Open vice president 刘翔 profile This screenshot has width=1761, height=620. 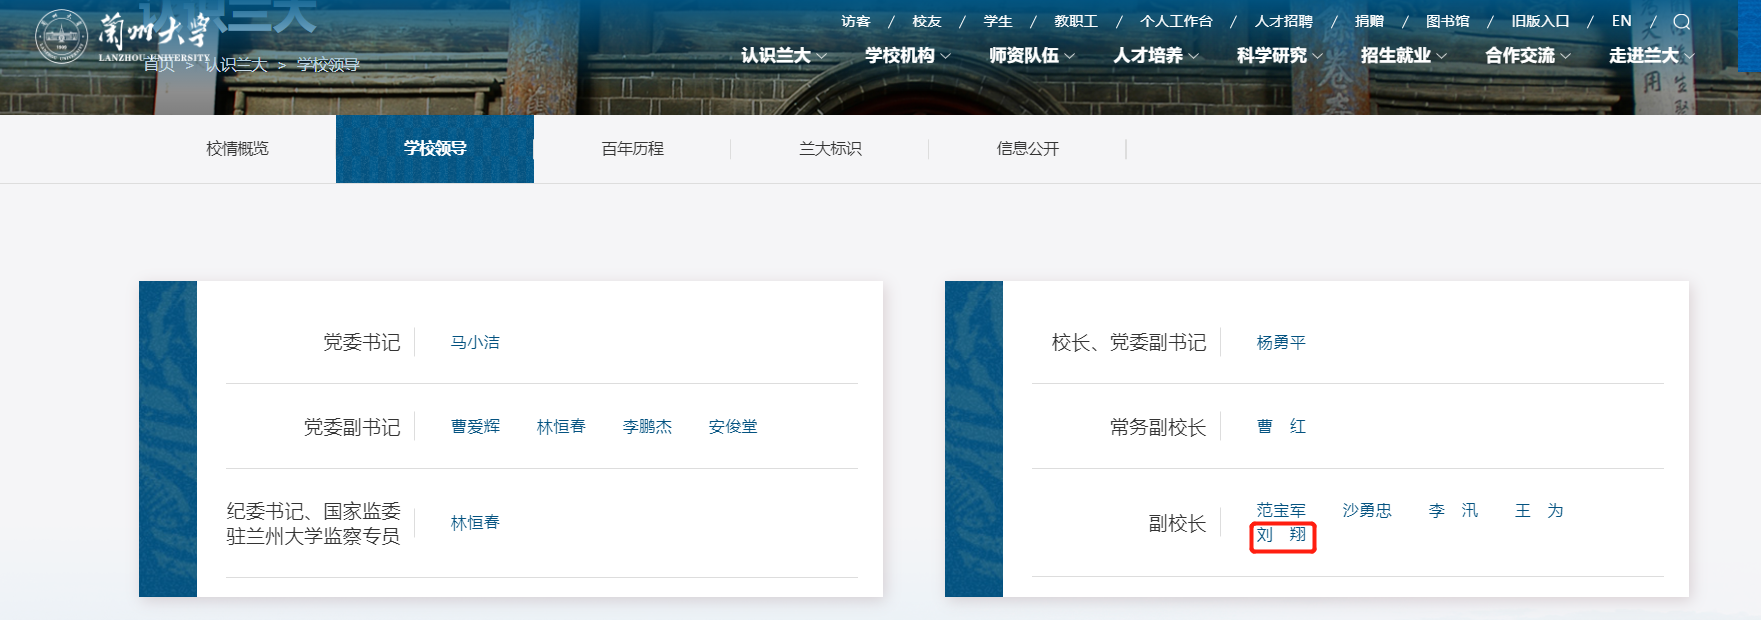point(1281,535)
